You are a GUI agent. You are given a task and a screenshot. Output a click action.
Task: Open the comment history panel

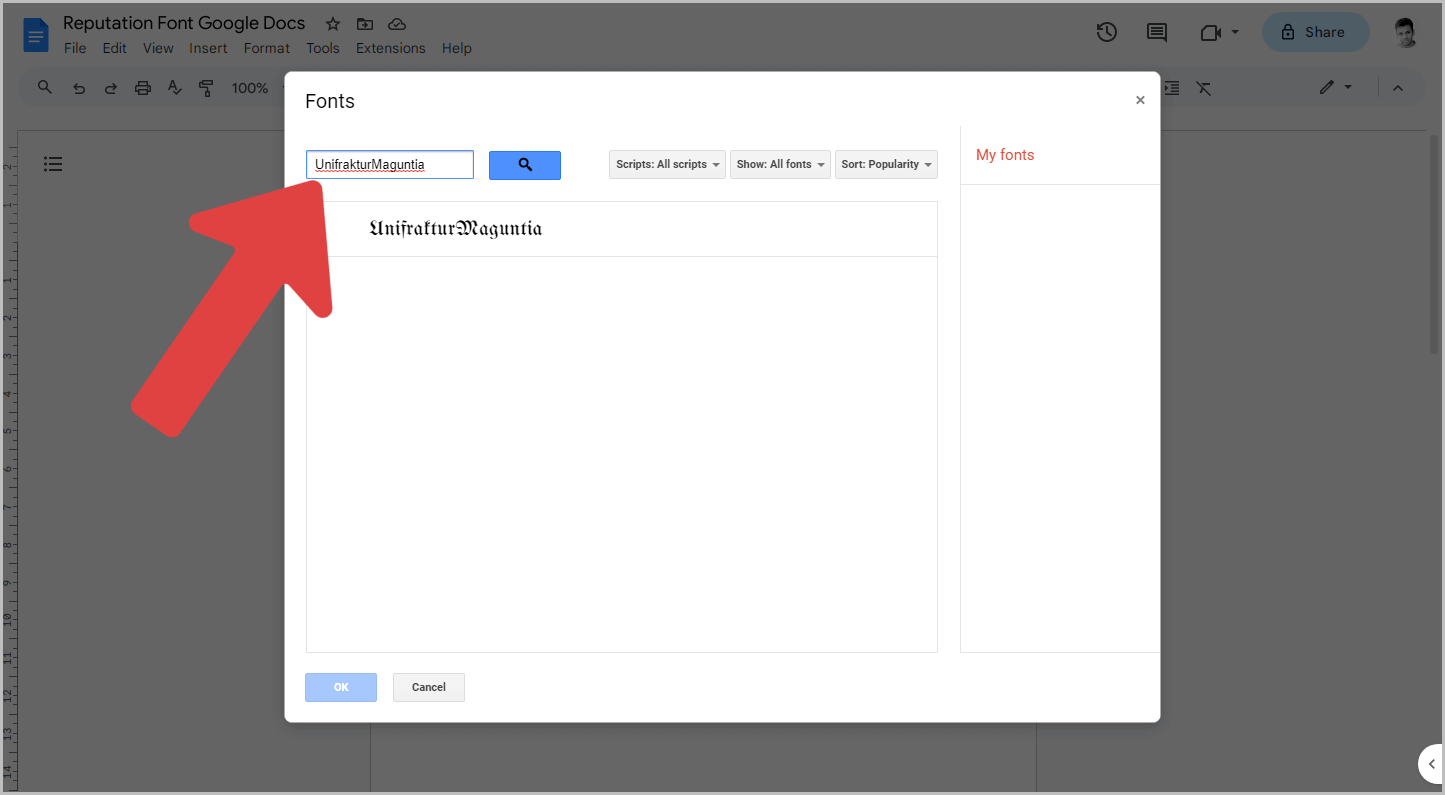tap(1157, 32)
